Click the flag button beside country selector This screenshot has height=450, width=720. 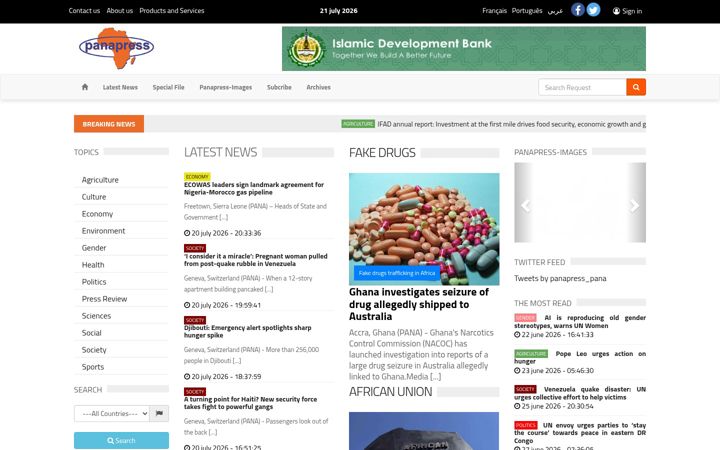click(x=159, y=413)
